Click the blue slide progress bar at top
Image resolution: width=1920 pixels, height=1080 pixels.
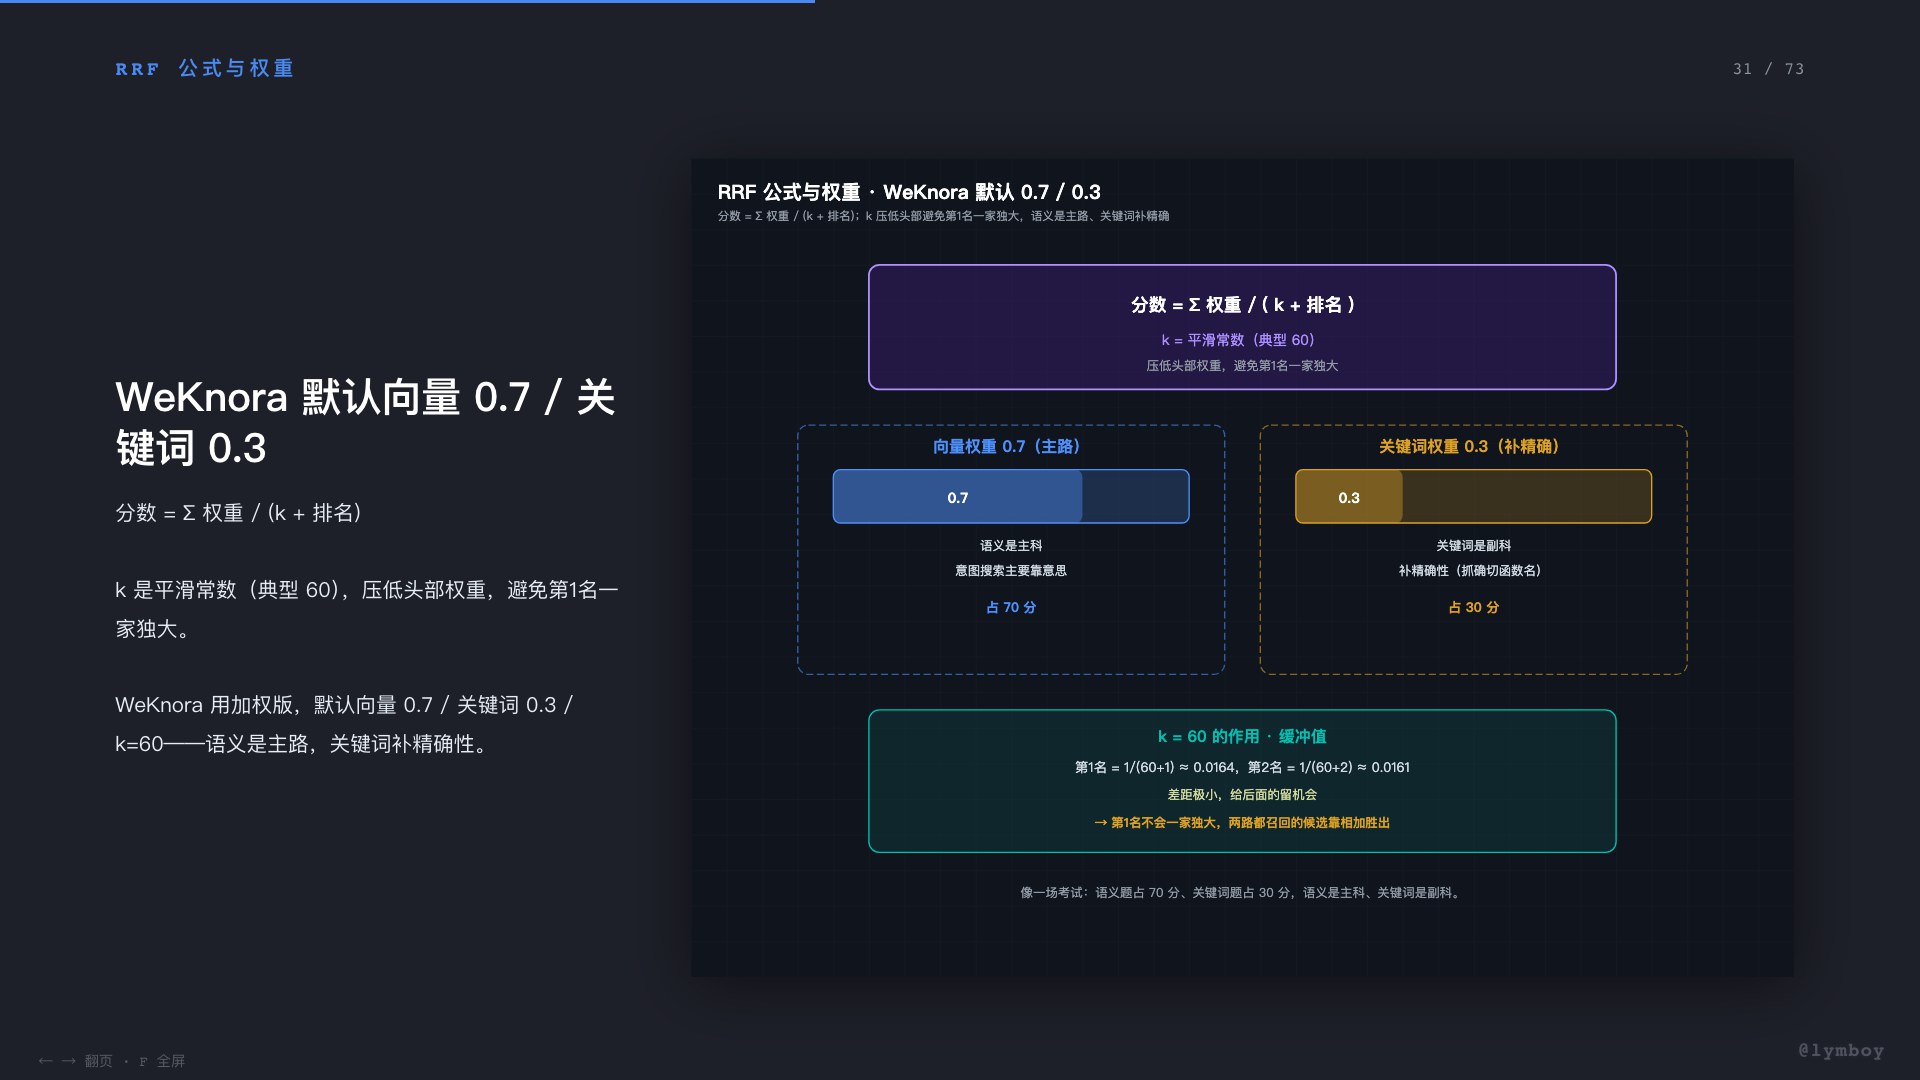(x=407, y=1)
